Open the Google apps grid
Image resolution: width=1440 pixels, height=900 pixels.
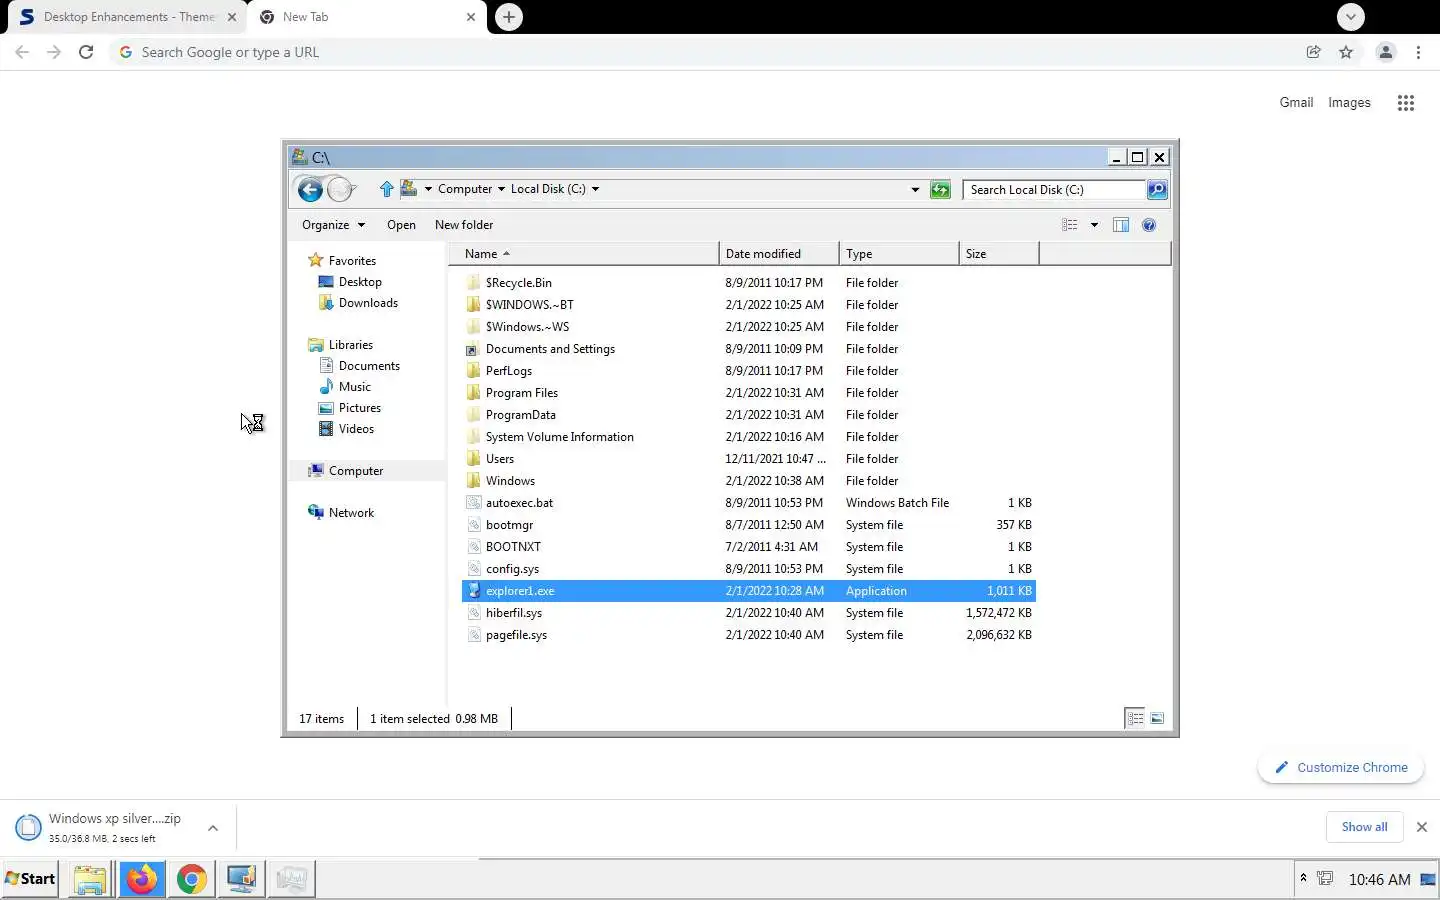(x=1405, y=103)
